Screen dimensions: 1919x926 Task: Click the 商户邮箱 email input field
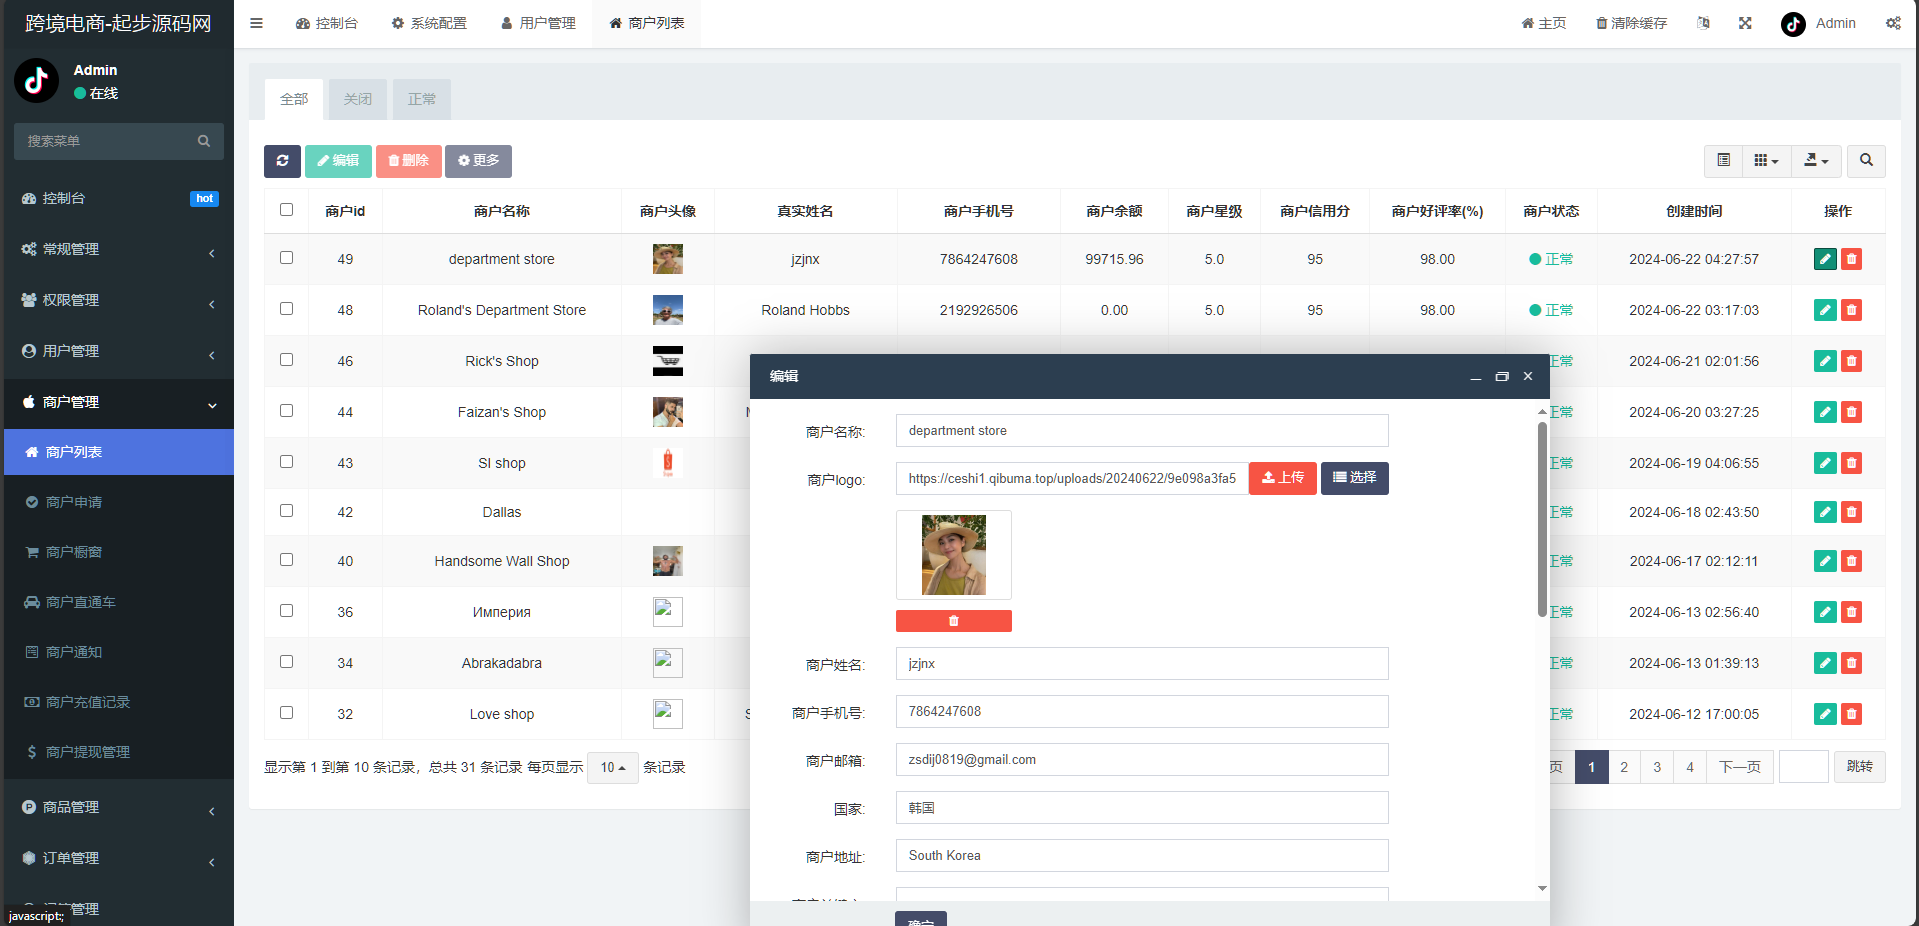1141,760
